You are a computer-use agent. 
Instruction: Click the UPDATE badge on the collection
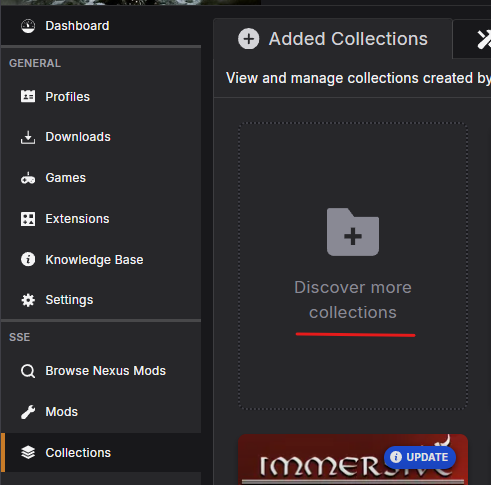pos(420,457)
